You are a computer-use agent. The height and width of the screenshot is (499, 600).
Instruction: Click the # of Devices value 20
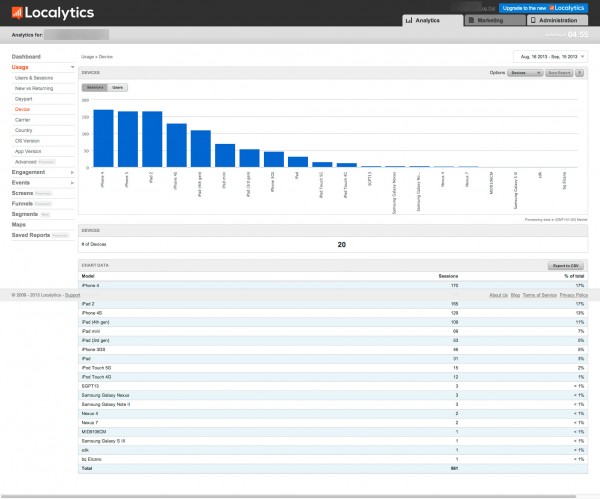(342, 245)
